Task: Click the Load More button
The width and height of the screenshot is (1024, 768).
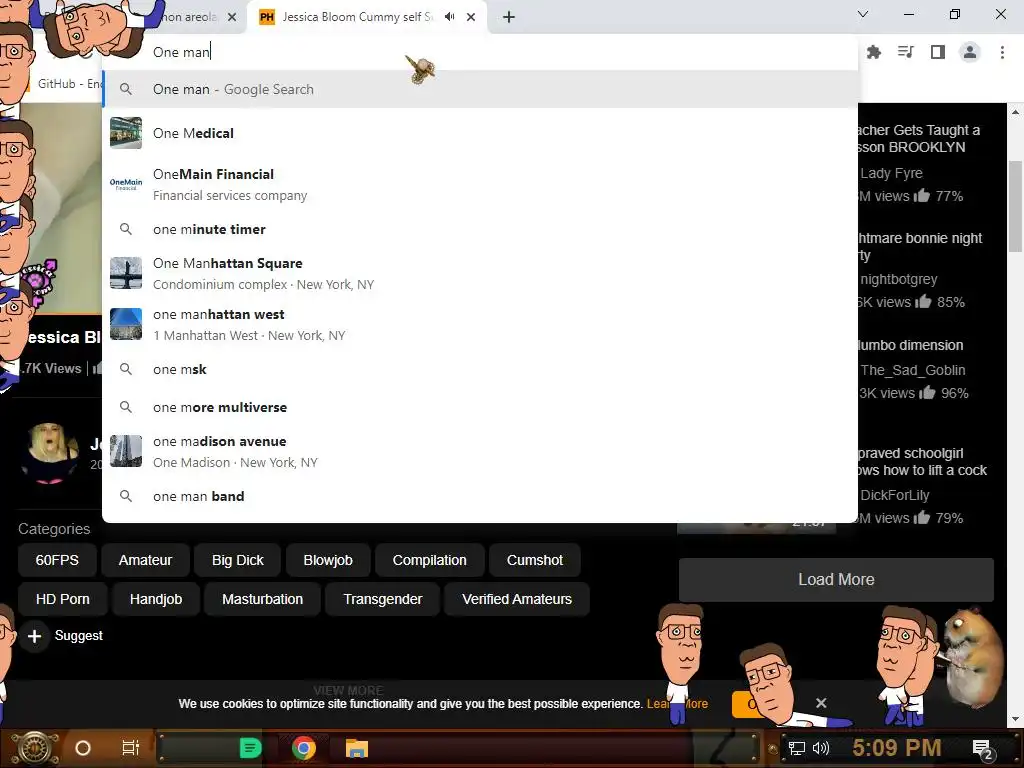Action: pos(836,579)
